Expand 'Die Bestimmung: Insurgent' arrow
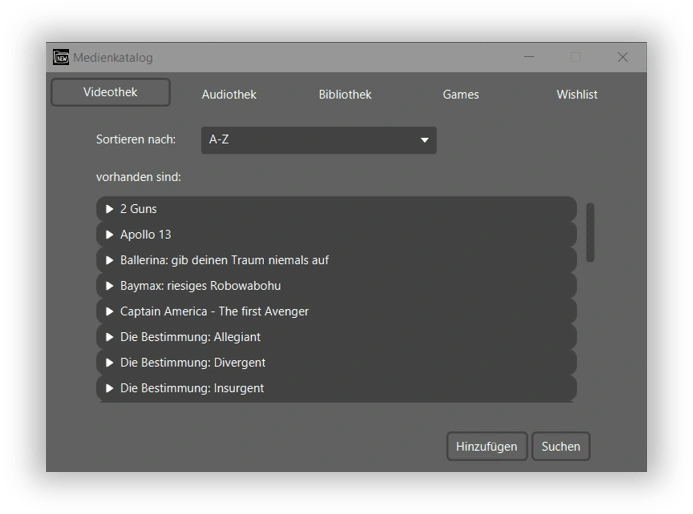Viewport: 693px width, 514px height. [109, 388]
